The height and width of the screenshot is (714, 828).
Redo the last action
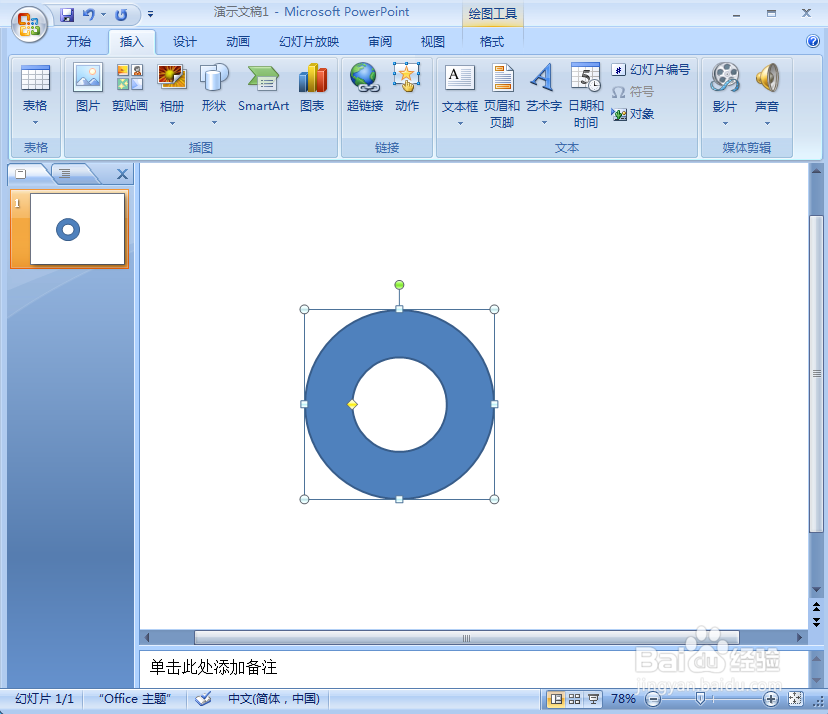pos(121,15)
